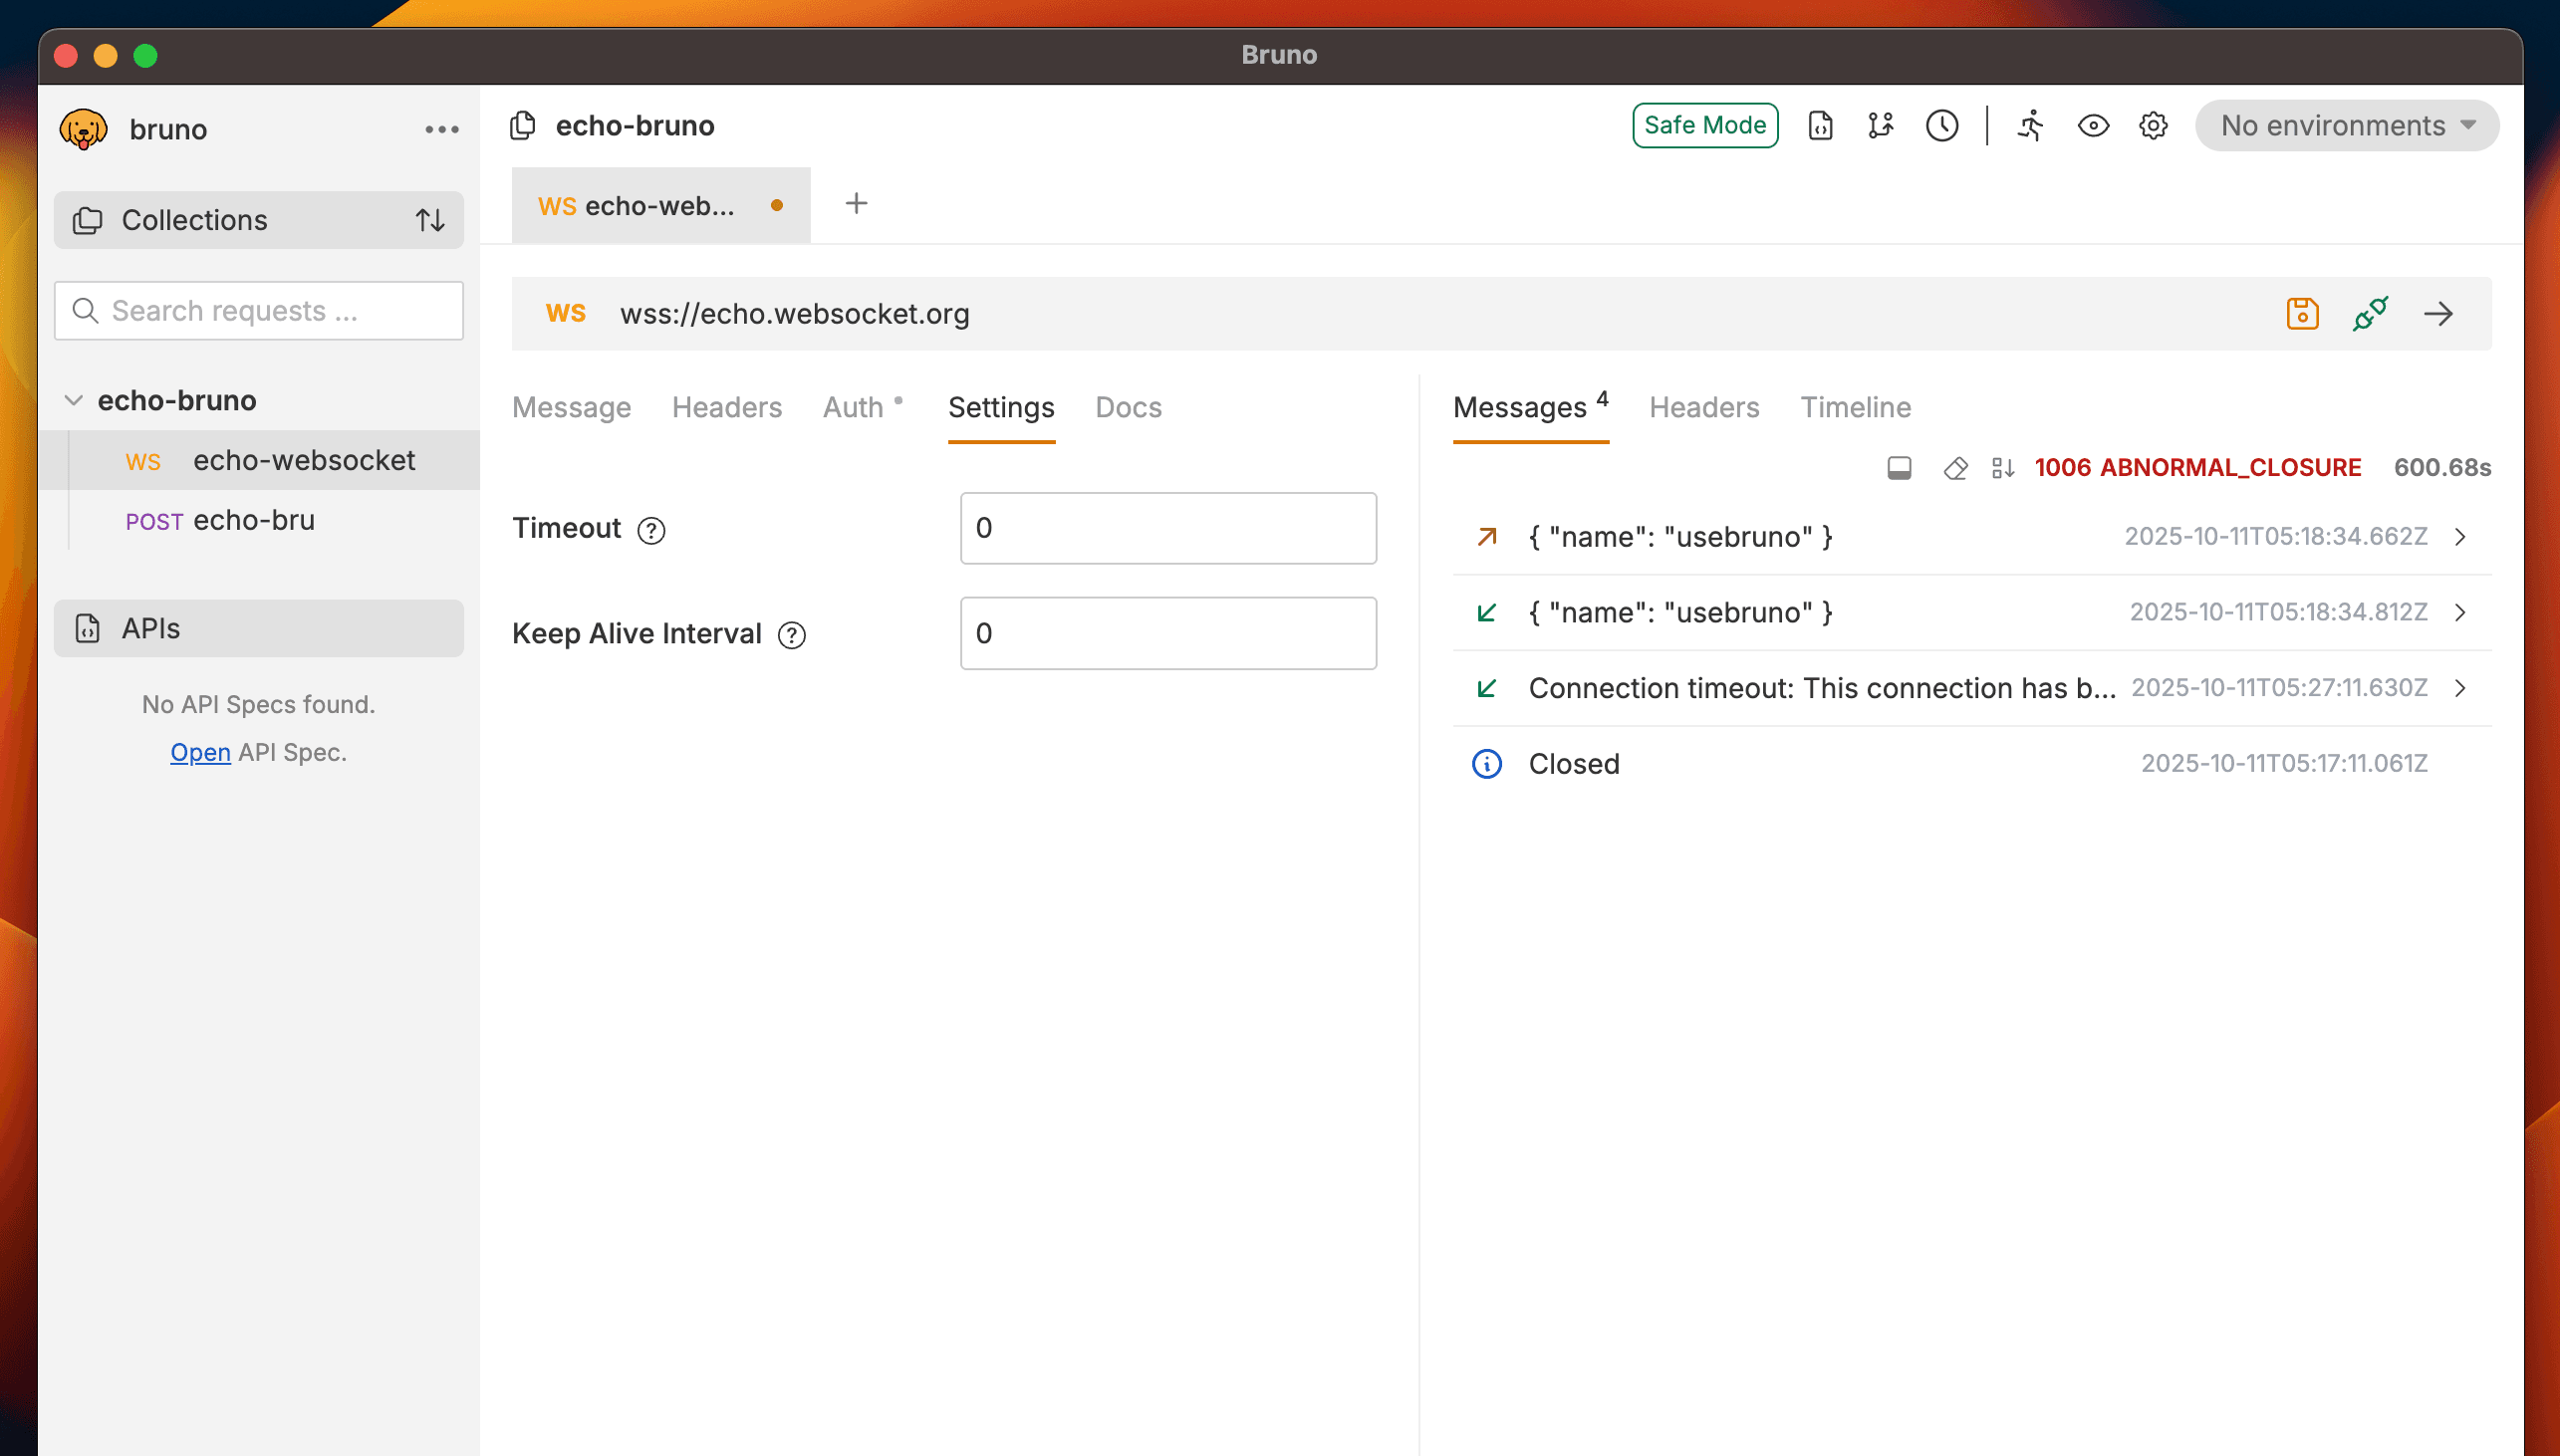This screenshot has width=2560, height=1456.
Task: Open the Git version control panel
Action: pos(1881,126)
